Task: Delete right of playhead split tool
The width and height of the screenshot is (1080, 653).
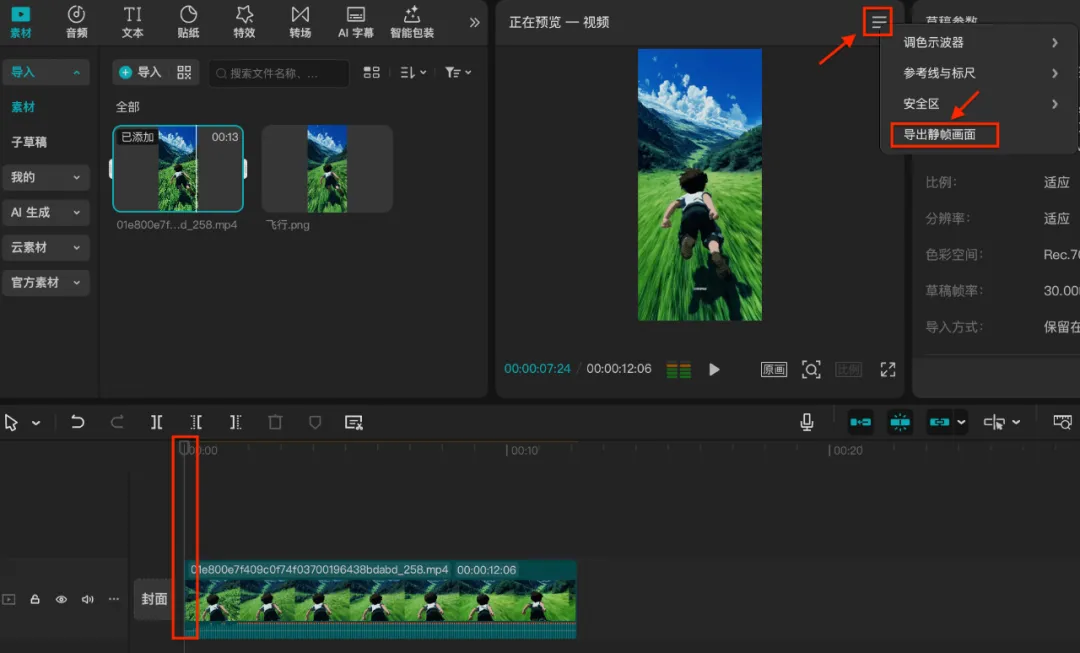Action: [x=236, y=422]
